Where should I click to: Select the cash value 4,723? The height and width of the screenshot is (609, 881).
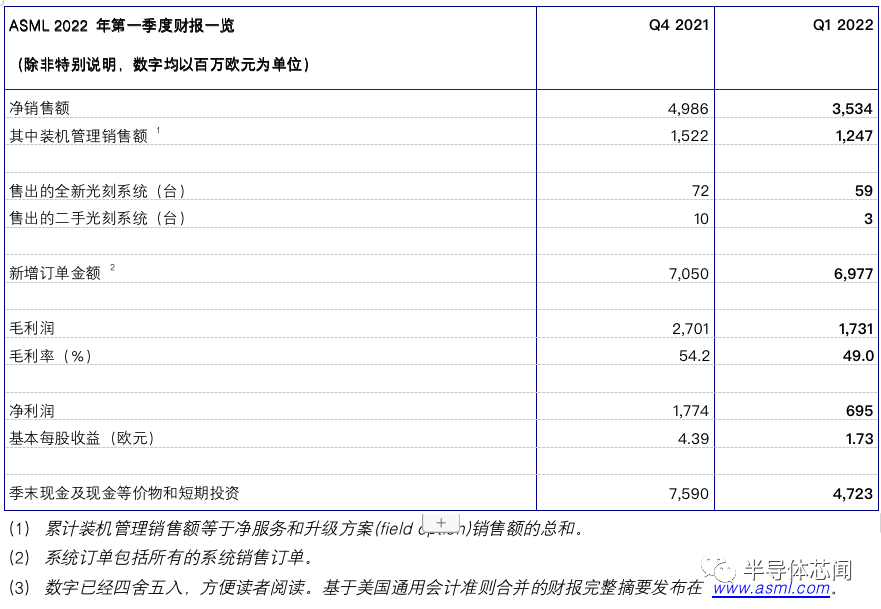(853, 494)
